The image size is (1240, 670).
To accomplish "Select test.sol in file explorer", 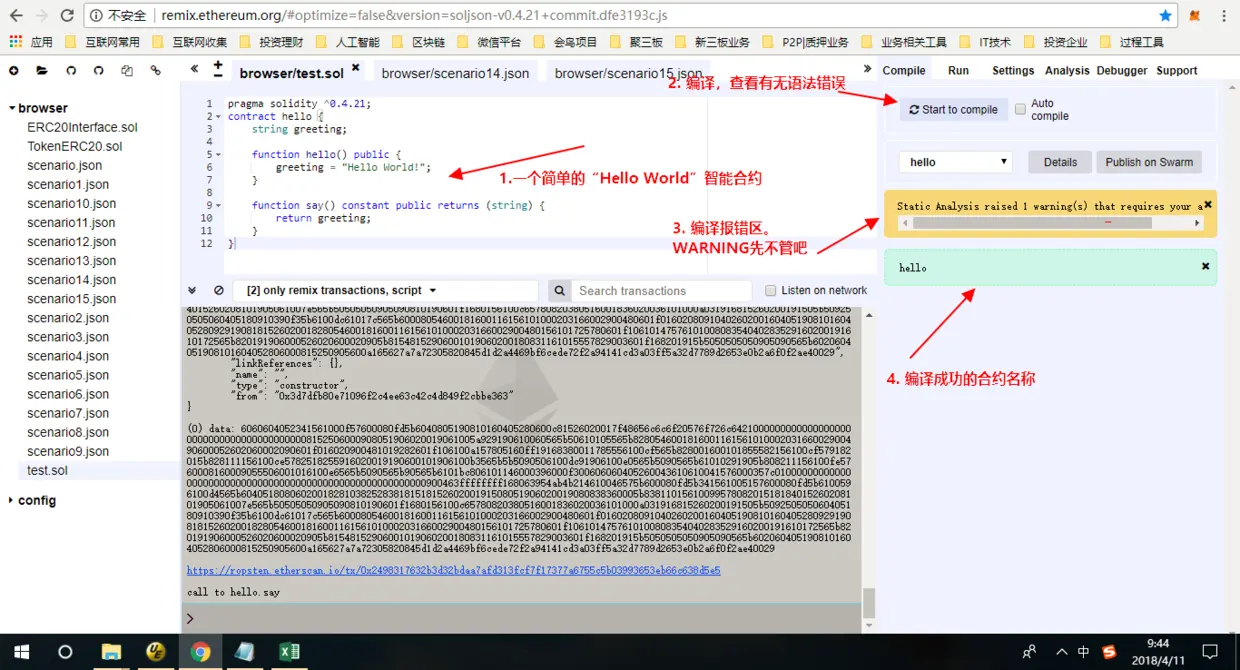I will point(48,470).
